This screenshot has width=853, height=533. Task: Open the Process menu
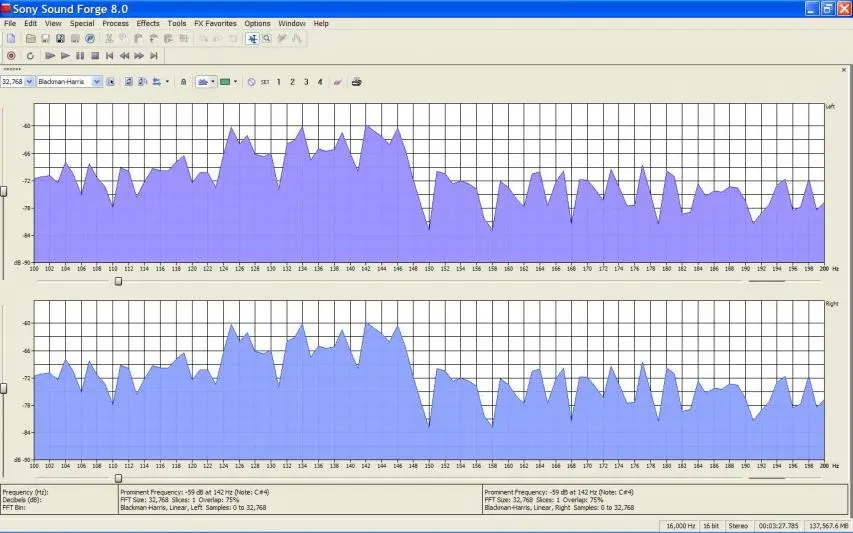point(115,23)
